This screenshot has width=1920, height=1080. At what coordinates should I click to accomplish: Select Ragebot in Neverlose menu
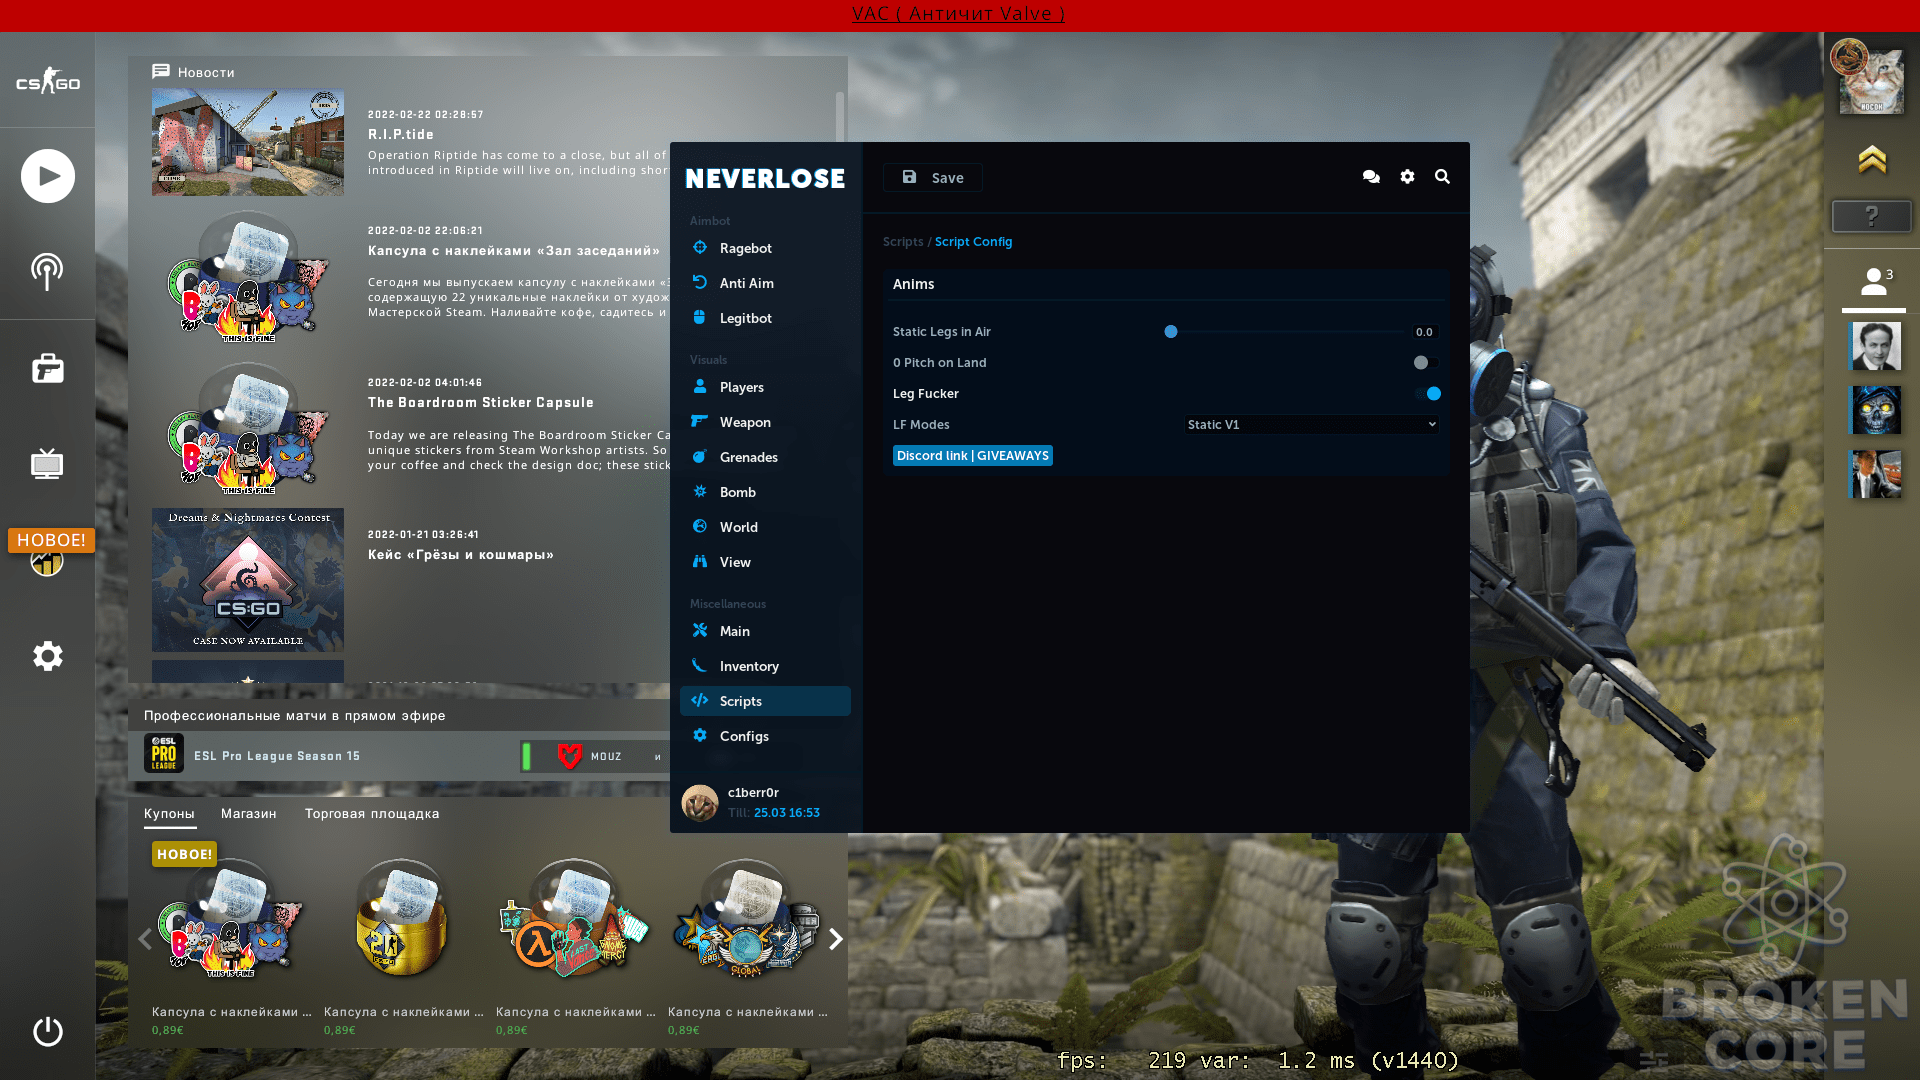(x=765, y=248)
